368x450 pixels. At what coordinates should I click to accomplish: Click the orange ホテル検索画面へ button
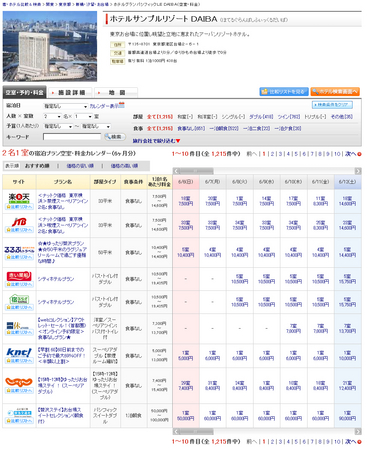click(335, 91)
